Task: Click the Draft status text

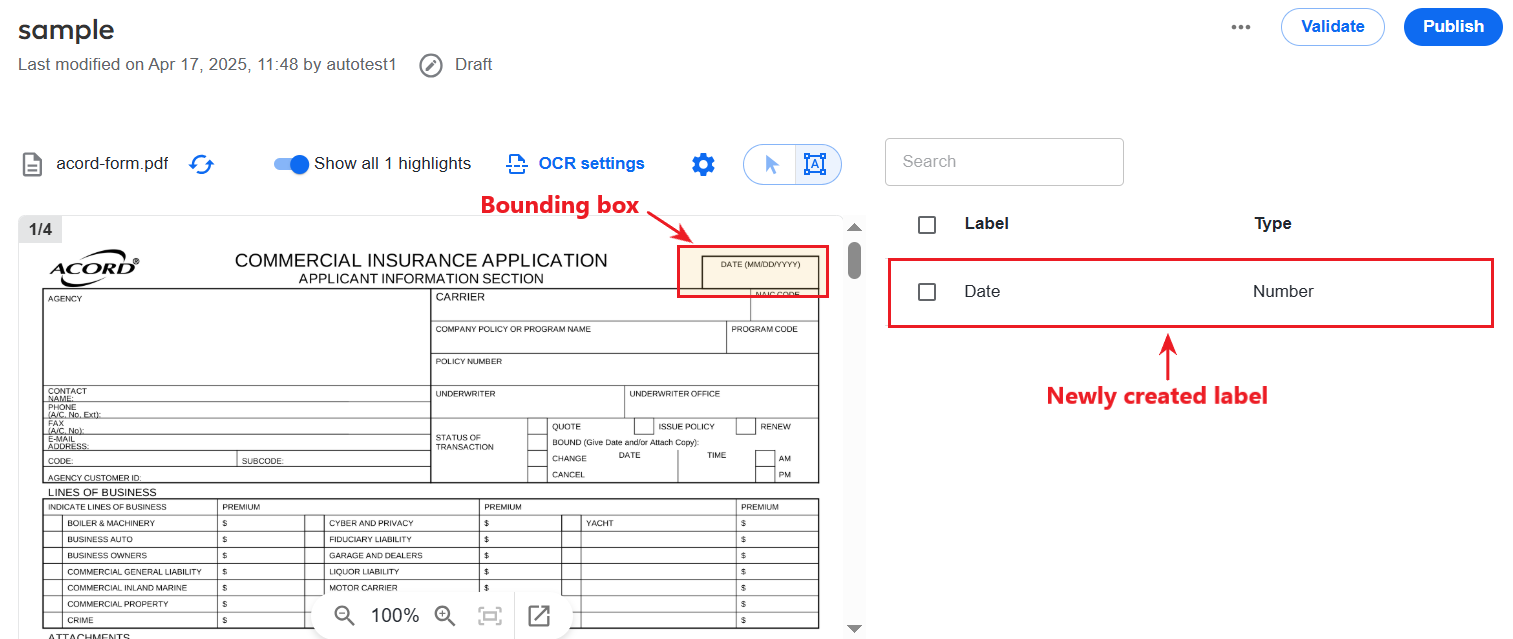Action: (x=473, y=65)
